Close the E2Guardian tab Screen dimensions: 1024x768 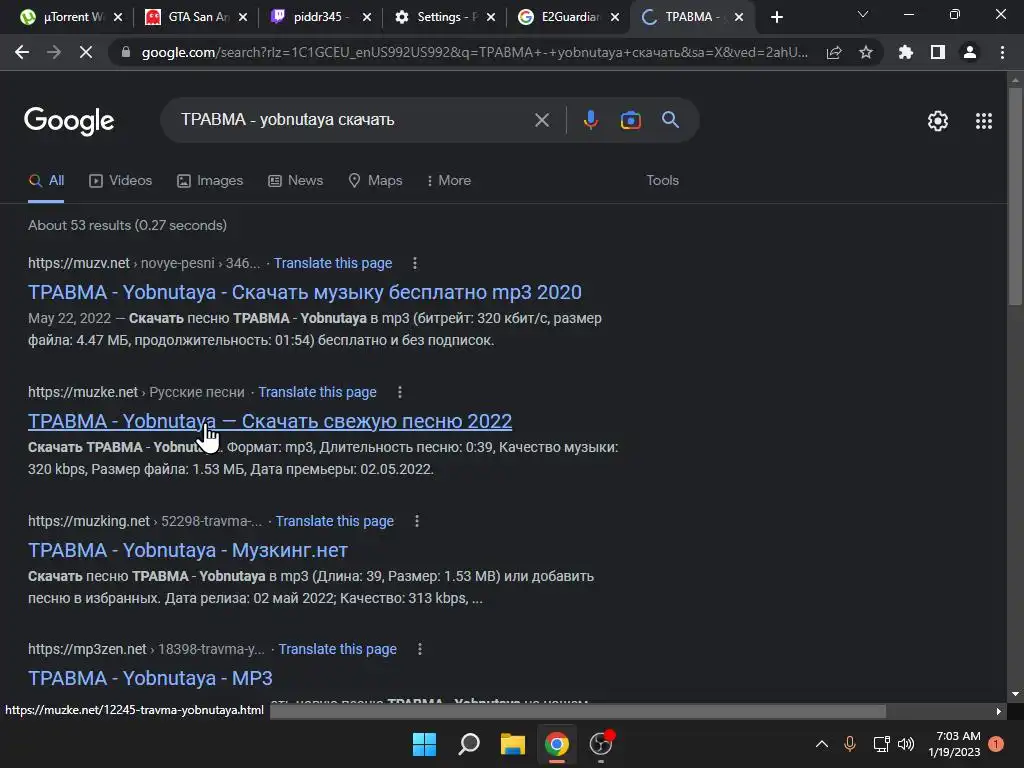(x=615, y=17)
